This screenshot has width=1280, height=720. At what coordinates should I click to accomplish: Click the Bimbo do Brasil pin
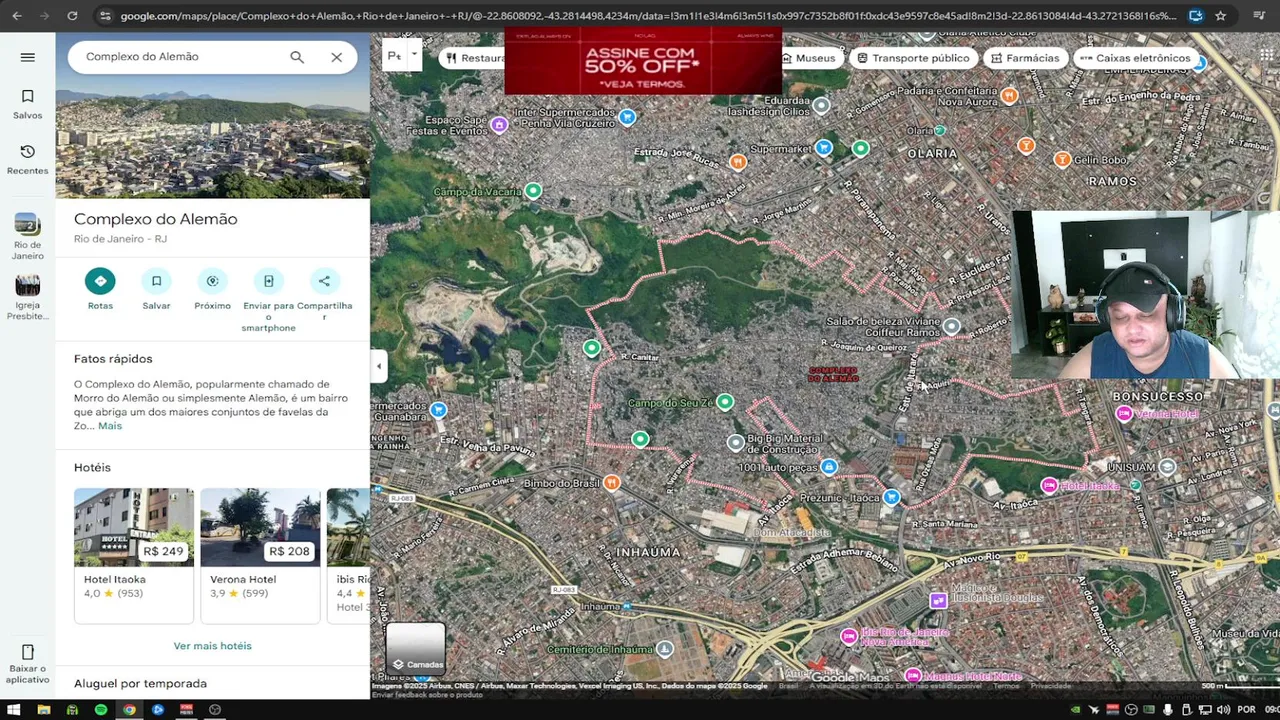612,483
